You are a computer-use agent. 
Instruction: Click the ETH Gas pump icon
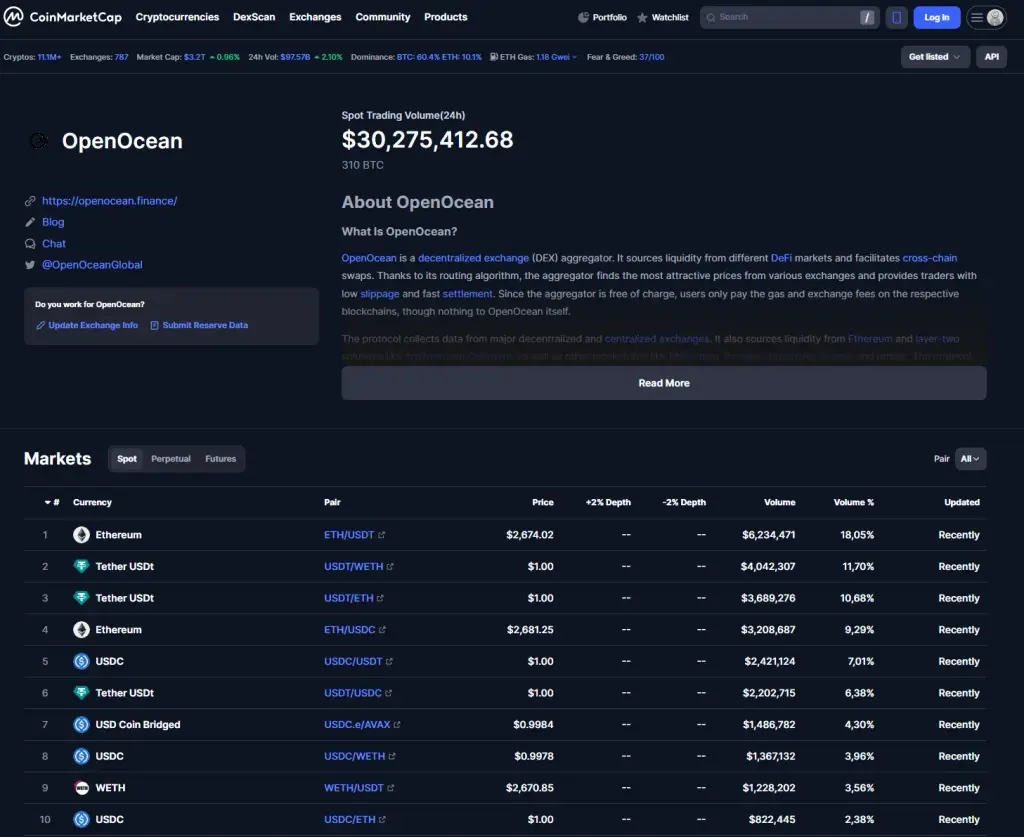point(494,57)
